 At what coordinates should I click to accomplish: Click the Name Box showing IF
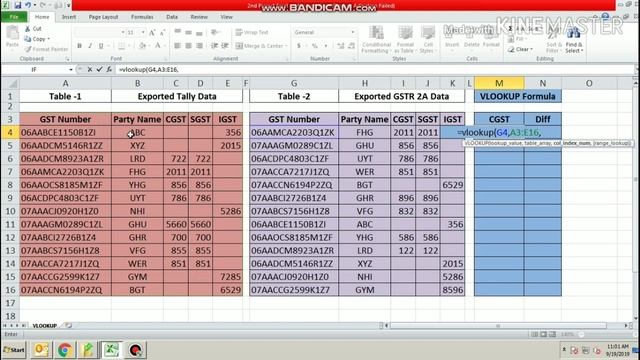pyautogui.click(x=34, y=70)
